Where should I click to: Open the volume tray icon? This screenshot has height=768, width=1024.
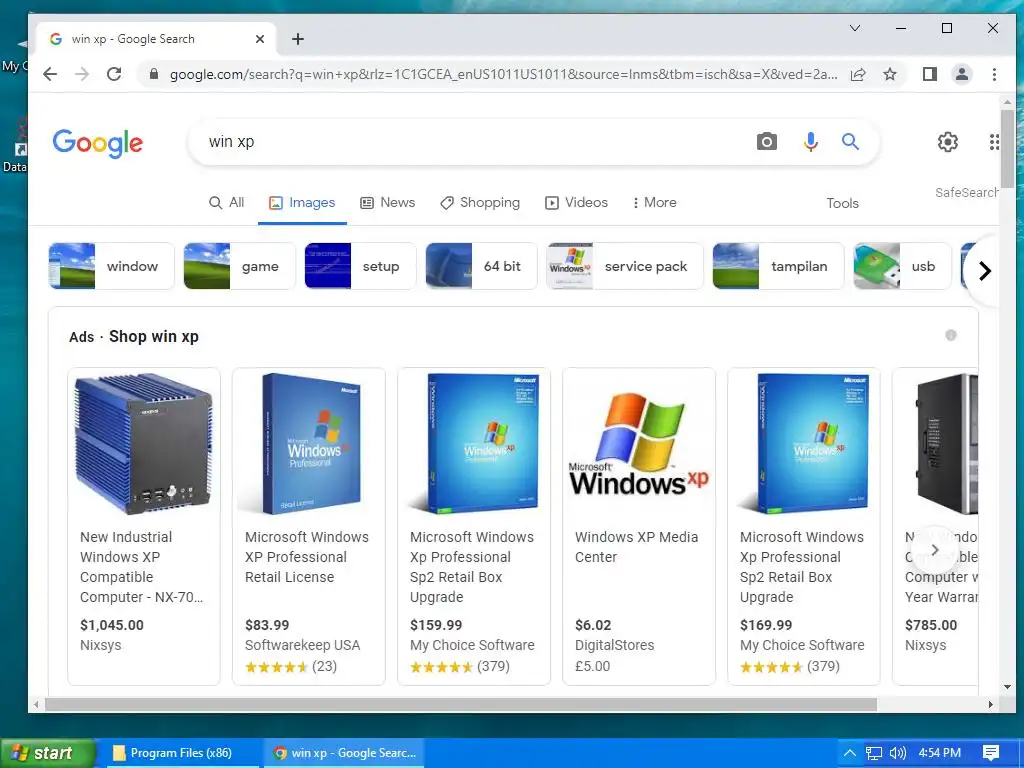898,753
